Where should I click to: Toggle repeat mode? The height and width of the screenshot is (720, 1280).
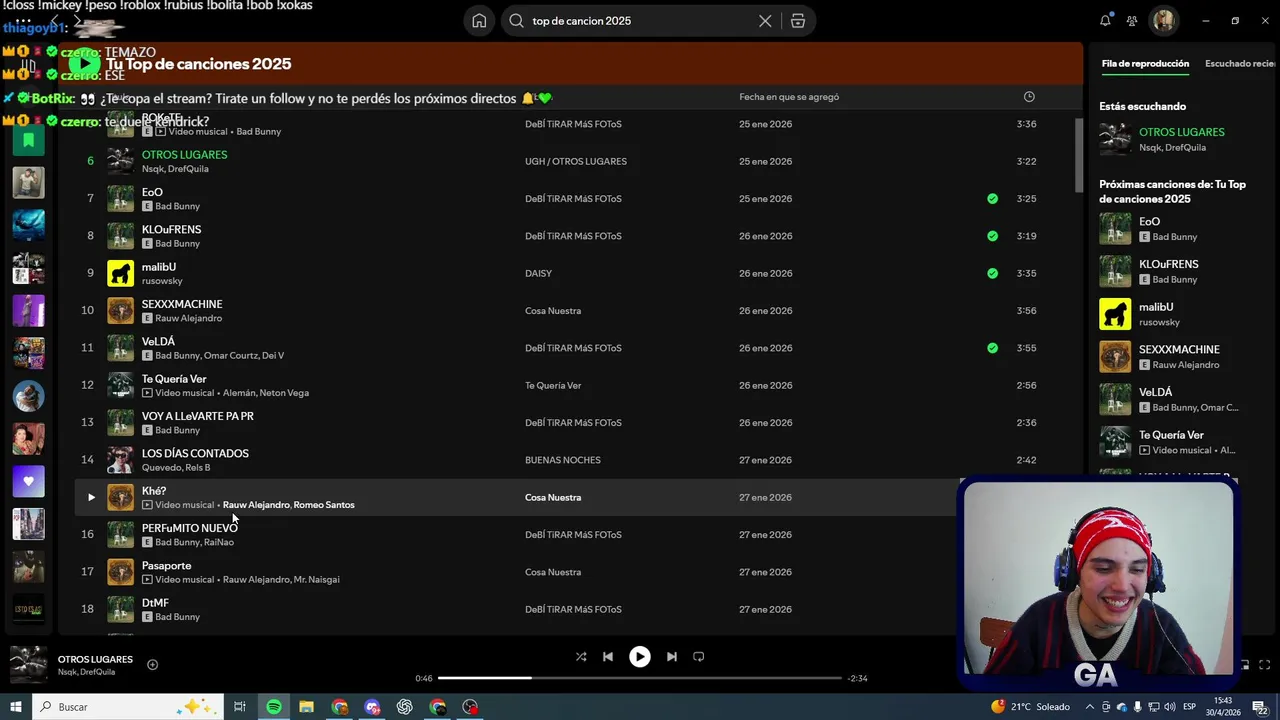tap(699, 657)
